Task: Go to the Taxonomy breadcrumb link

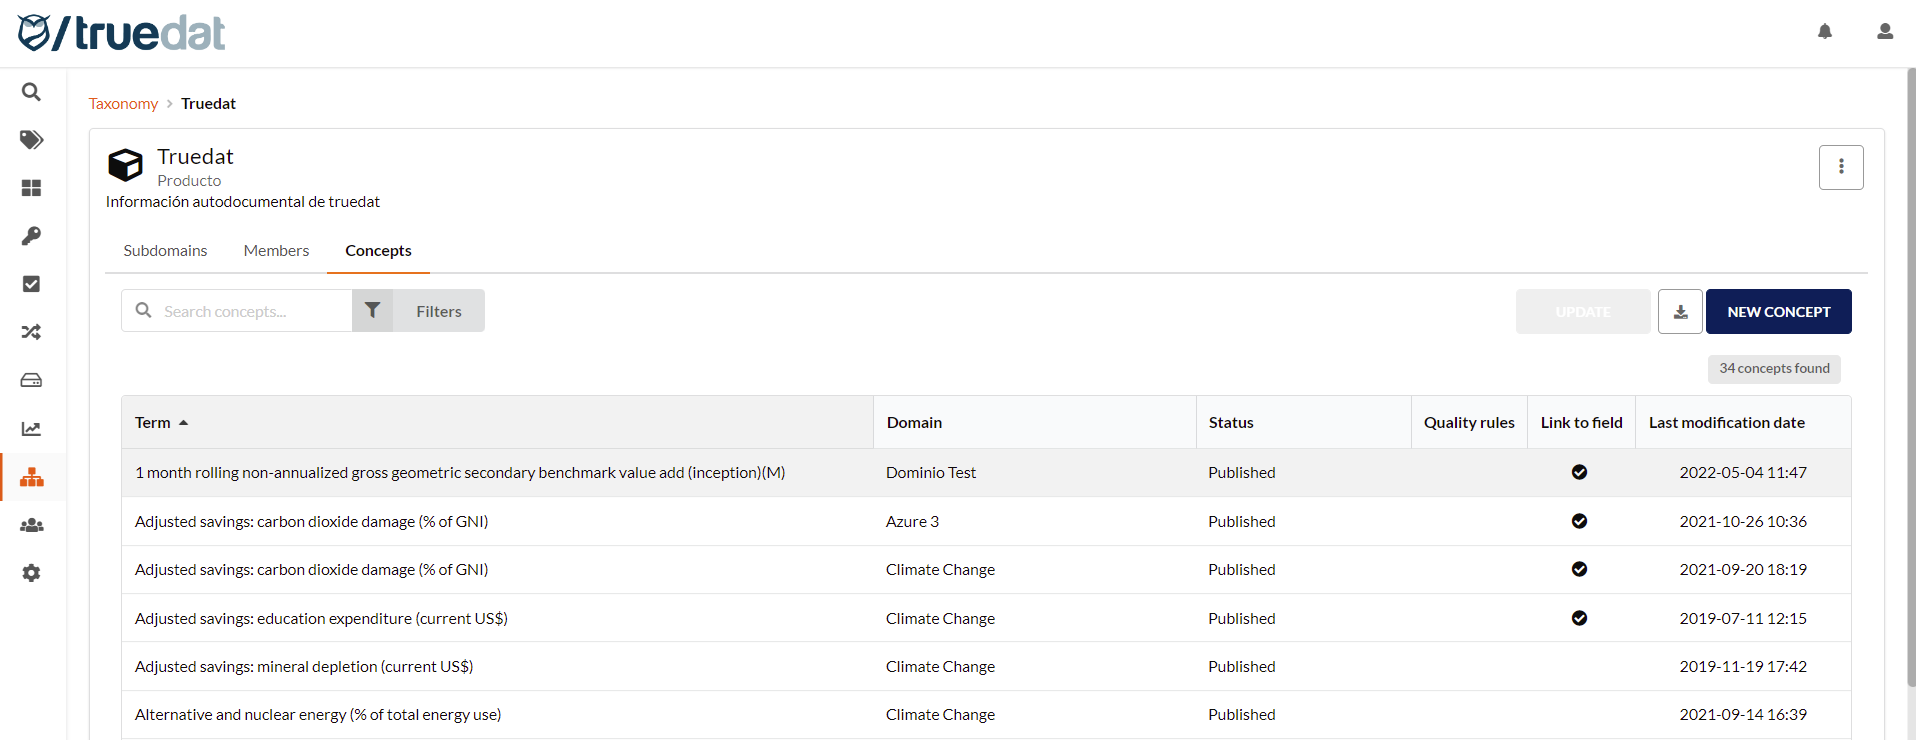Action: tap(123, 104)
